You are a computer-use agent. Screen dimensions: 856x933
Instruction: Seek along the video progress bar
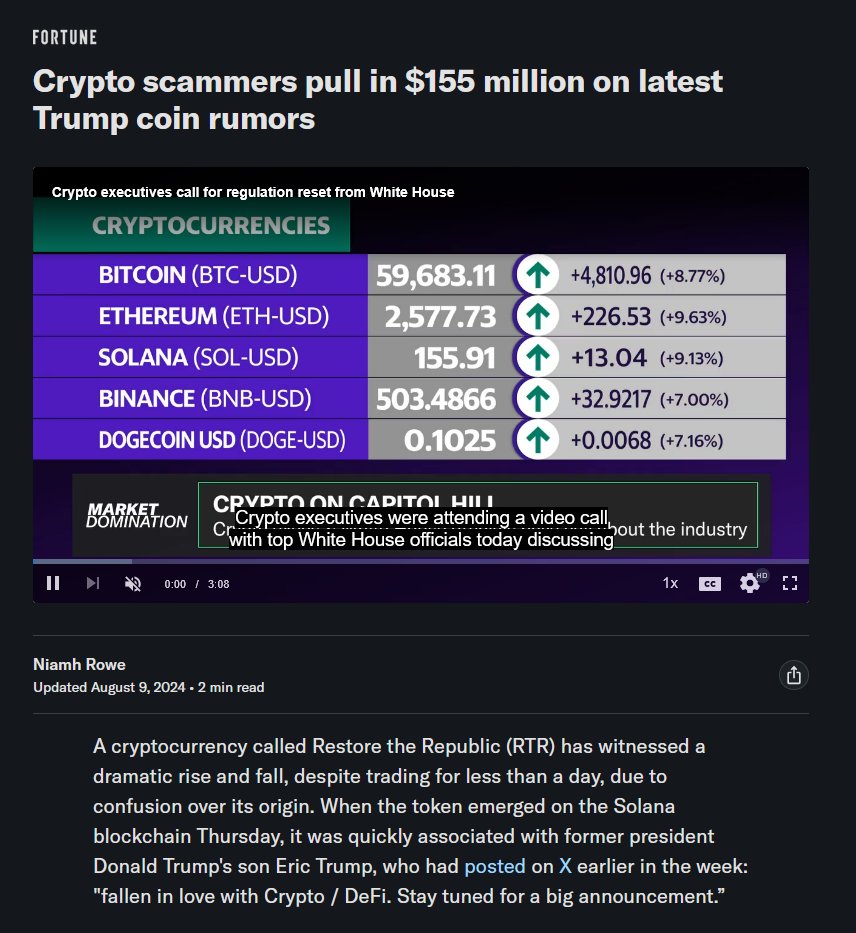tap(421, 561)
